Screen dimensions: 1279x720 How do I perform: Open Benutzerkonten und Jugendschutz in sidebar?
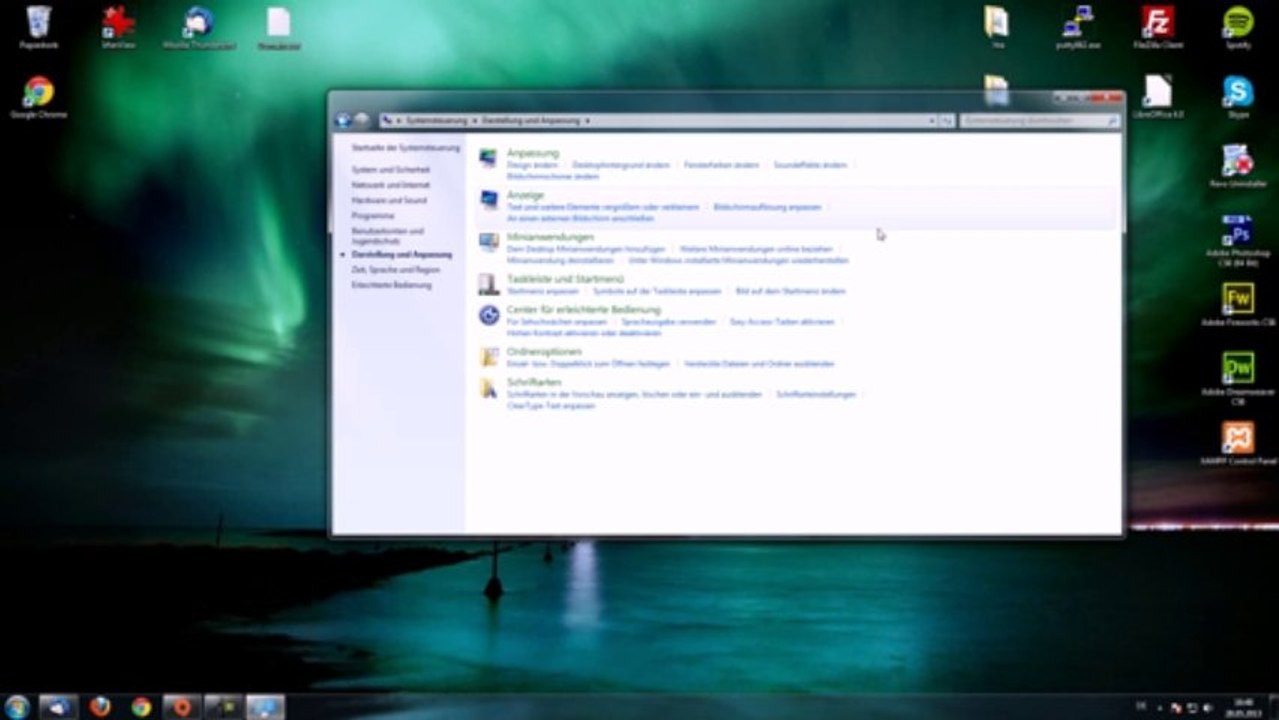(x=387, y=236)
